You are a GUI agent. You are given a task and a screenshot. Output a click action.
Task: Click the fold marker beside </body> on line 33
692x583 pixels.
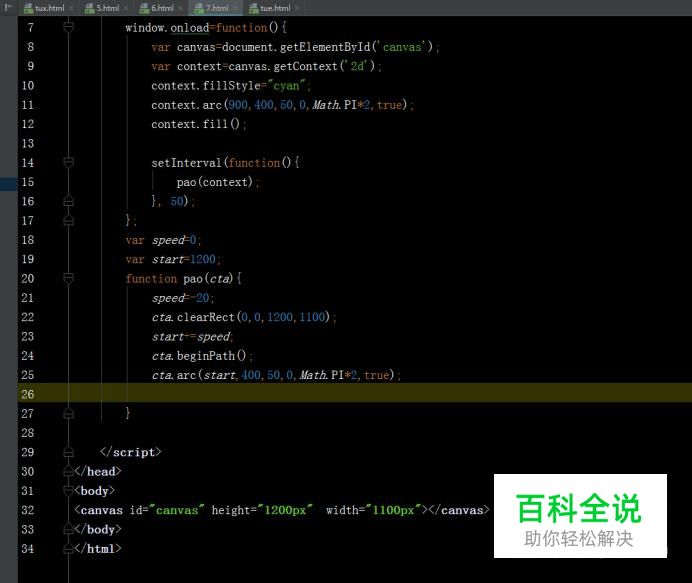[68, 529]
